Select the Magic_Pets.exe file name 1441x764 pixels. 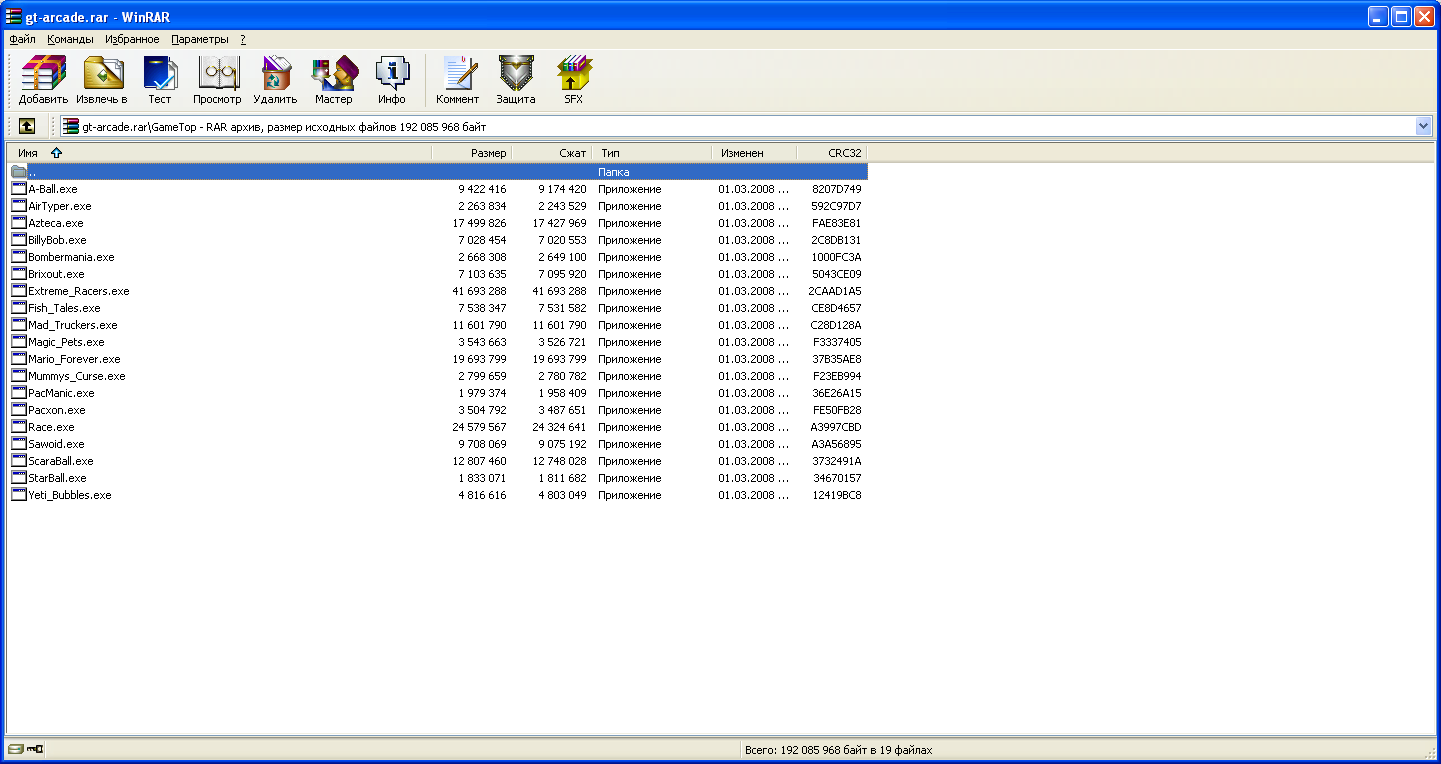(x=66, y=342)
